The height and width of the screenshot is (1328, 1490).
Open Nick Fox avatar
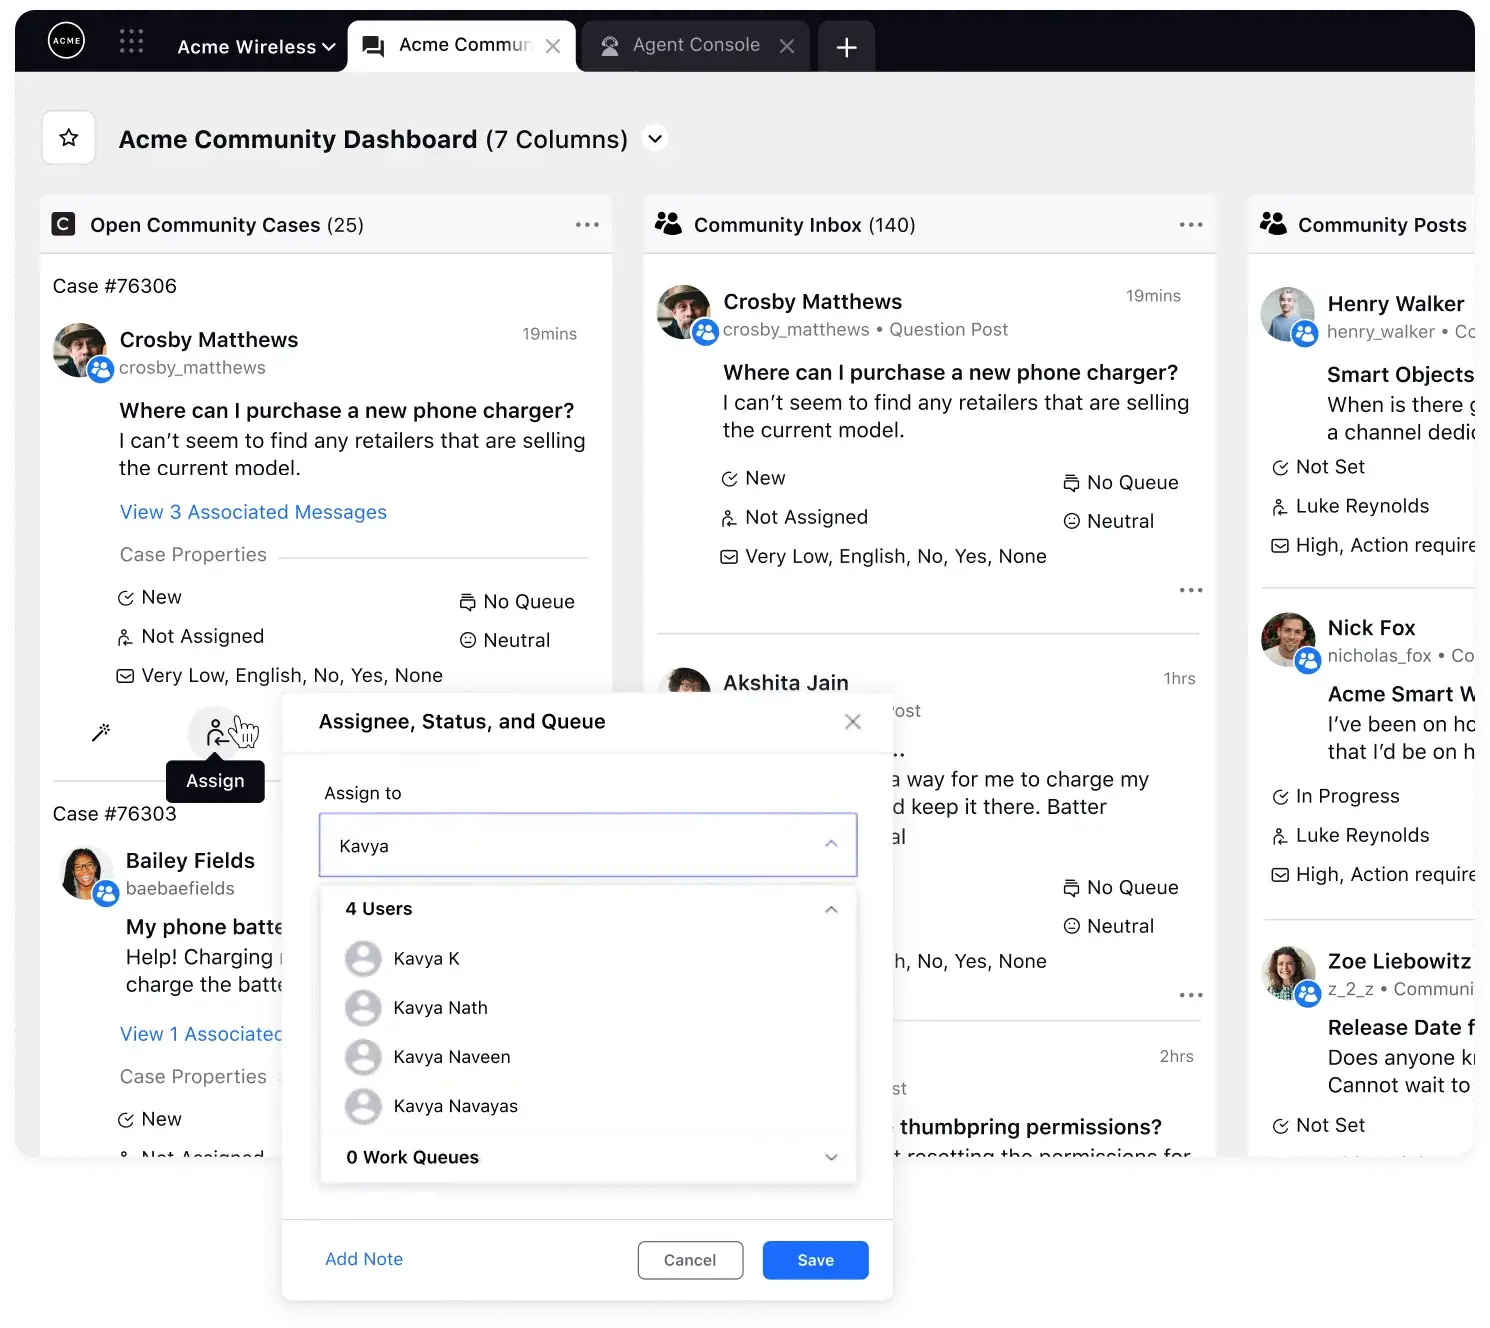pyautogui.click(x=1290, y=641)
